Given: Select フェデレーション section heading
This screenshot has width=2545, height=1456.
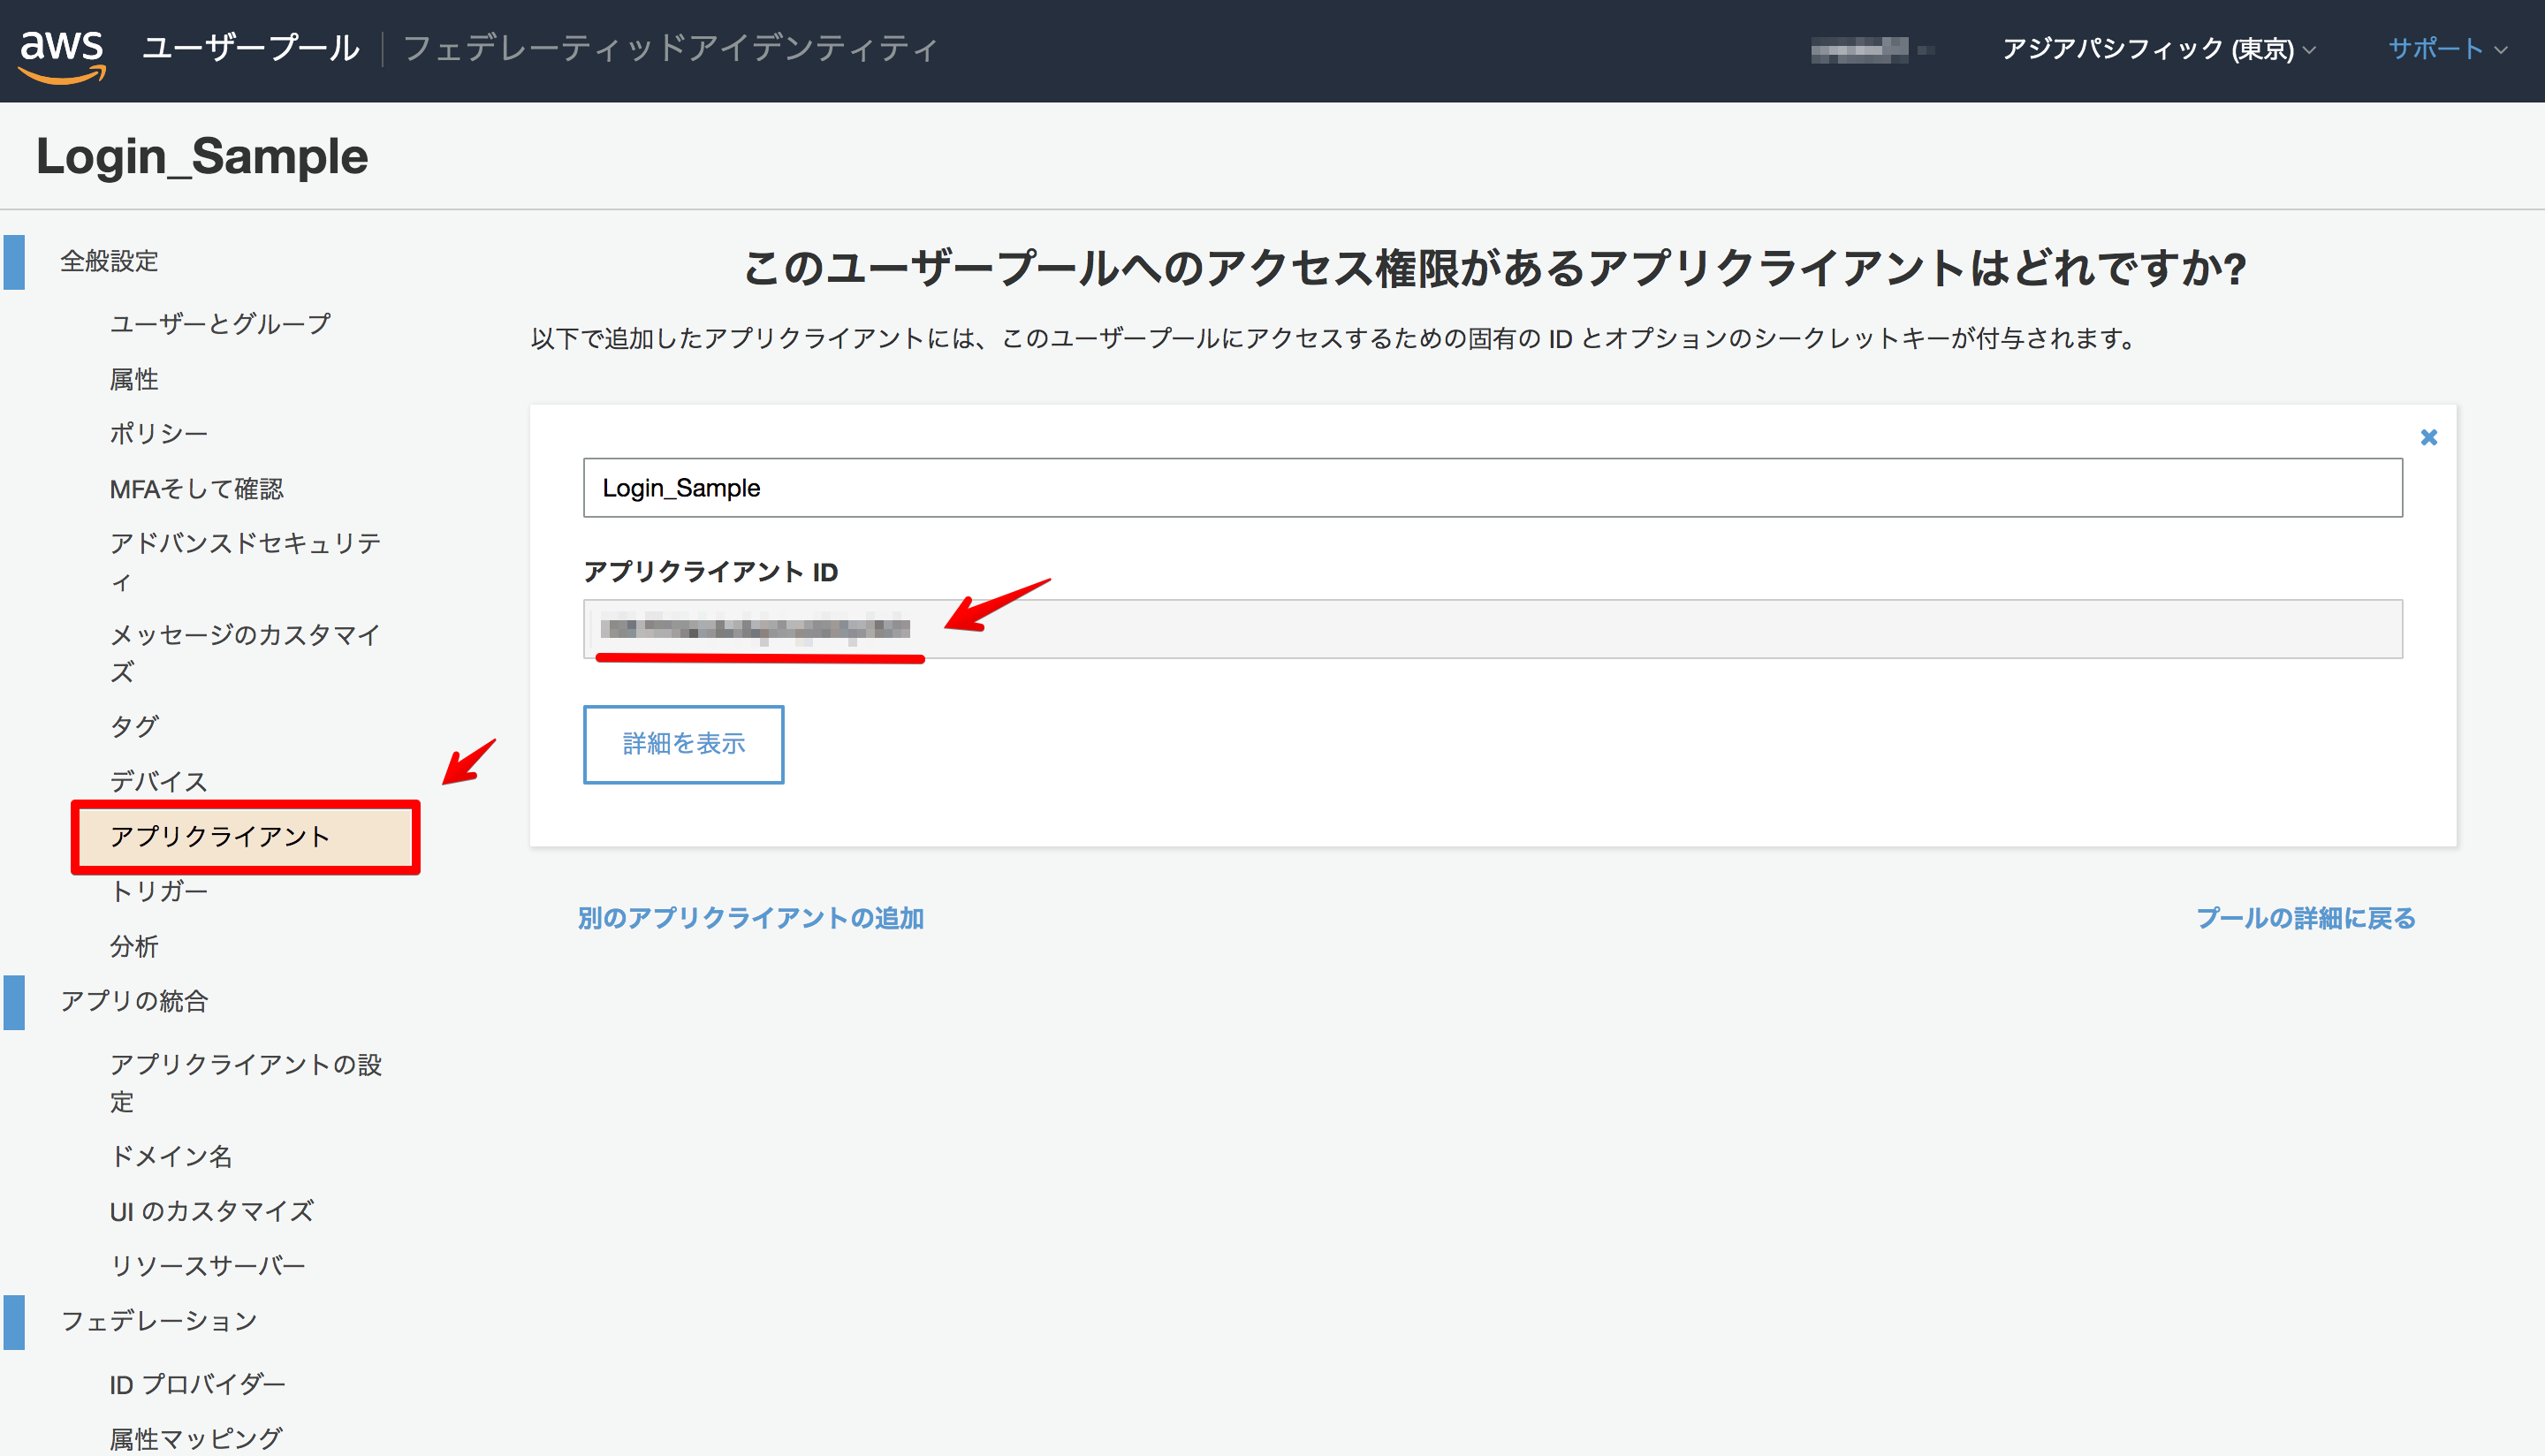Looking at the screenshot, I should pyautogui.click(x=159, y=1321).
